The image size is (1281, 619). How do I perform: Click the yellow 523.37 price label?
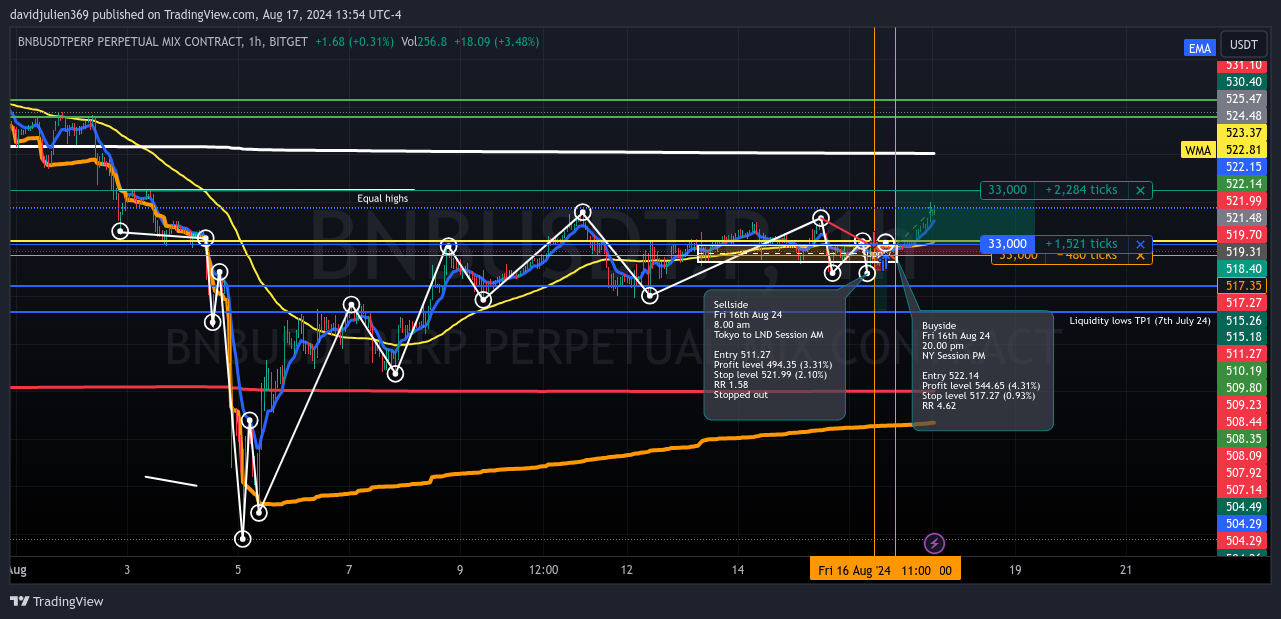pos(1243,133)
